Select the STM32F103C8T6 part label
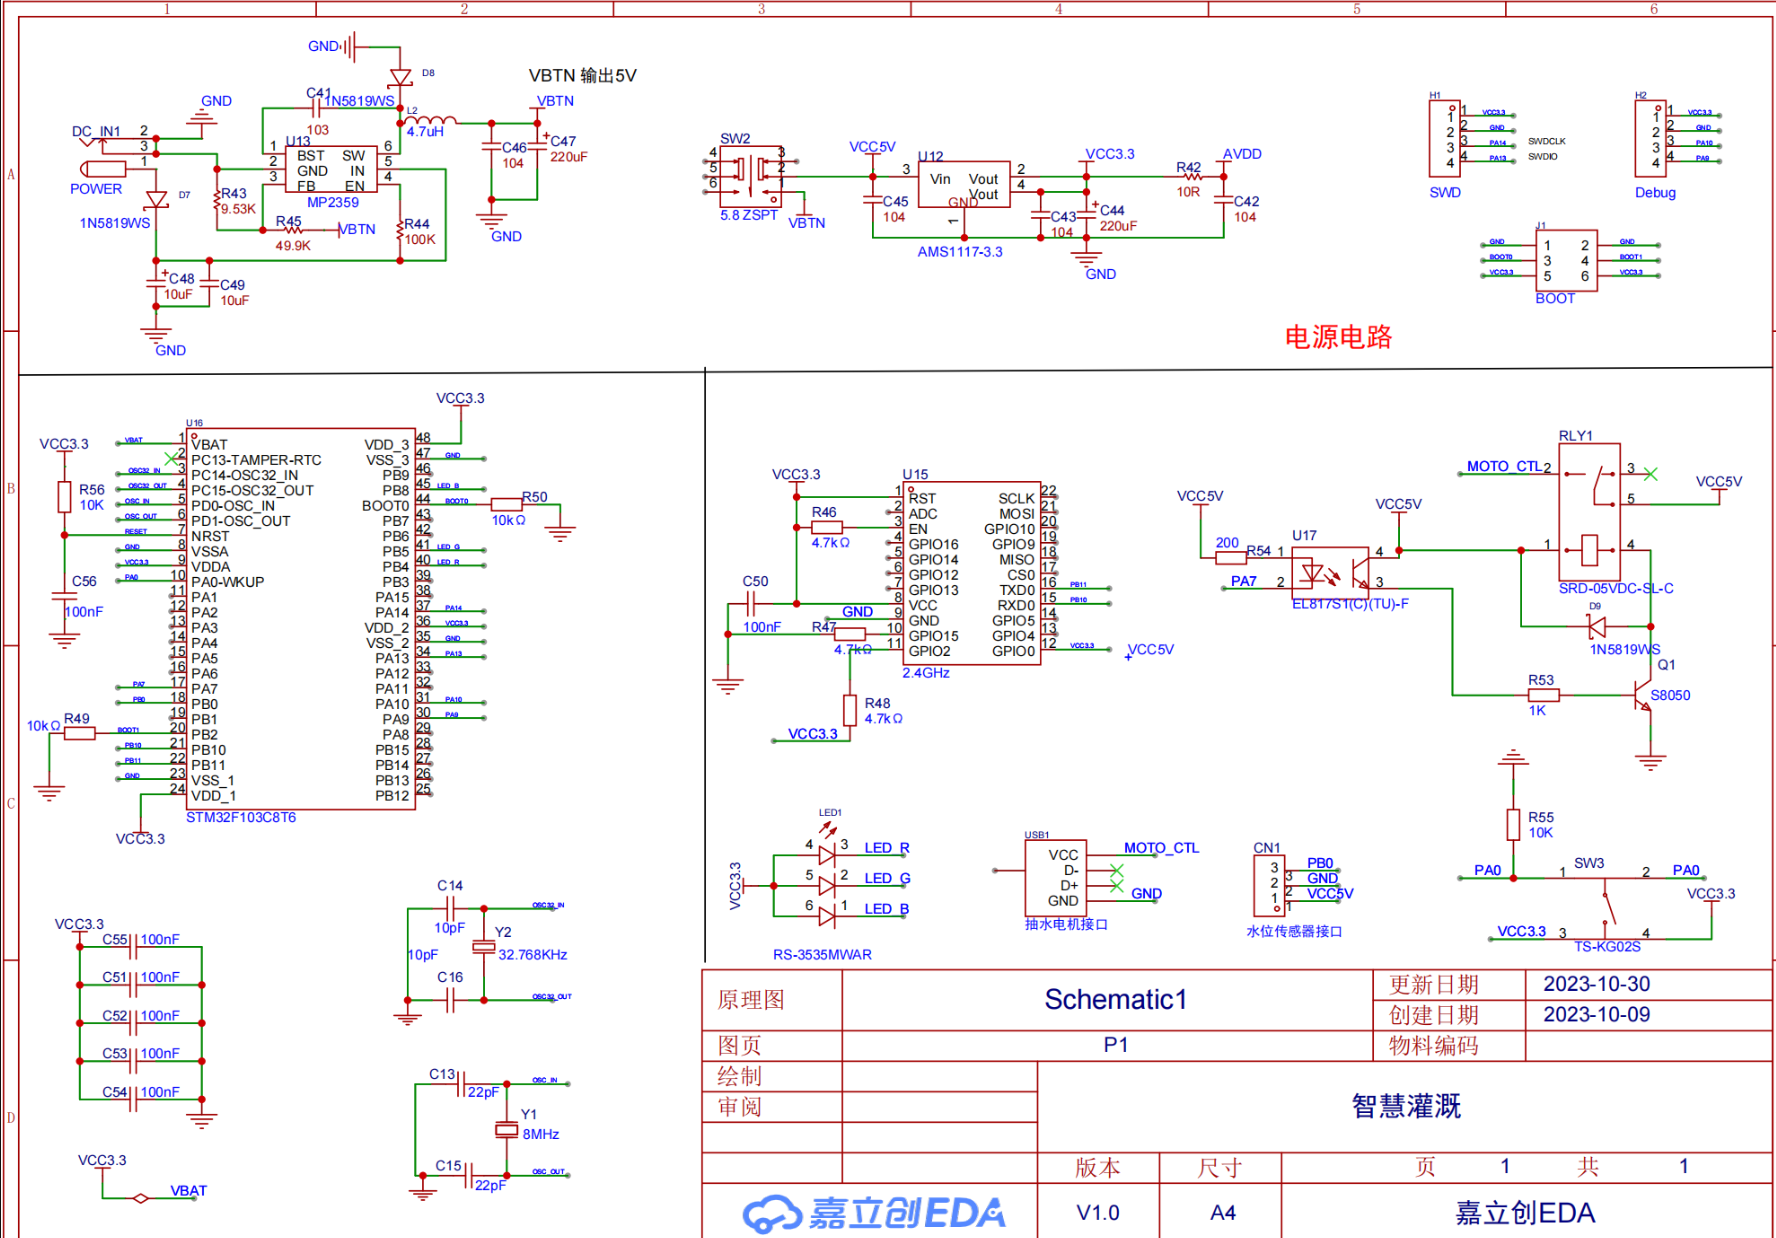The width and height of the screenshot is (1776, 1238). click(x=241, y=818)
